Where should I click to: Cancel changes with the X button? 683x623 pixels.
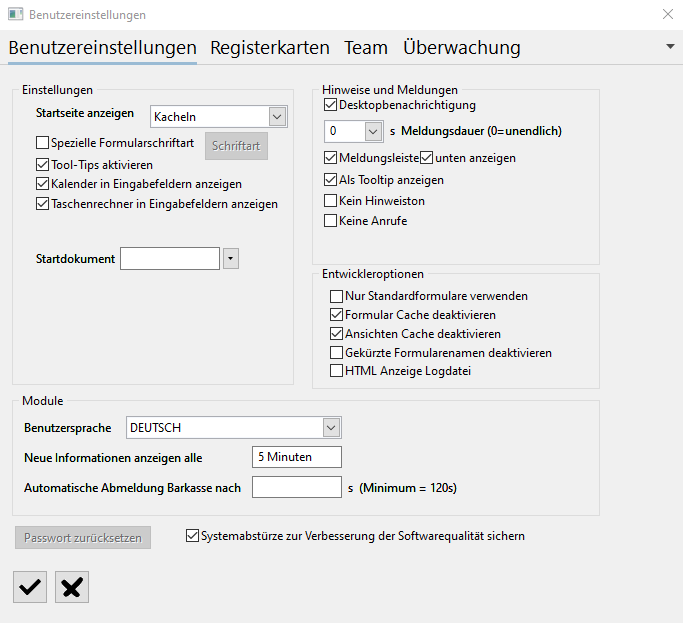click(72, 587)
